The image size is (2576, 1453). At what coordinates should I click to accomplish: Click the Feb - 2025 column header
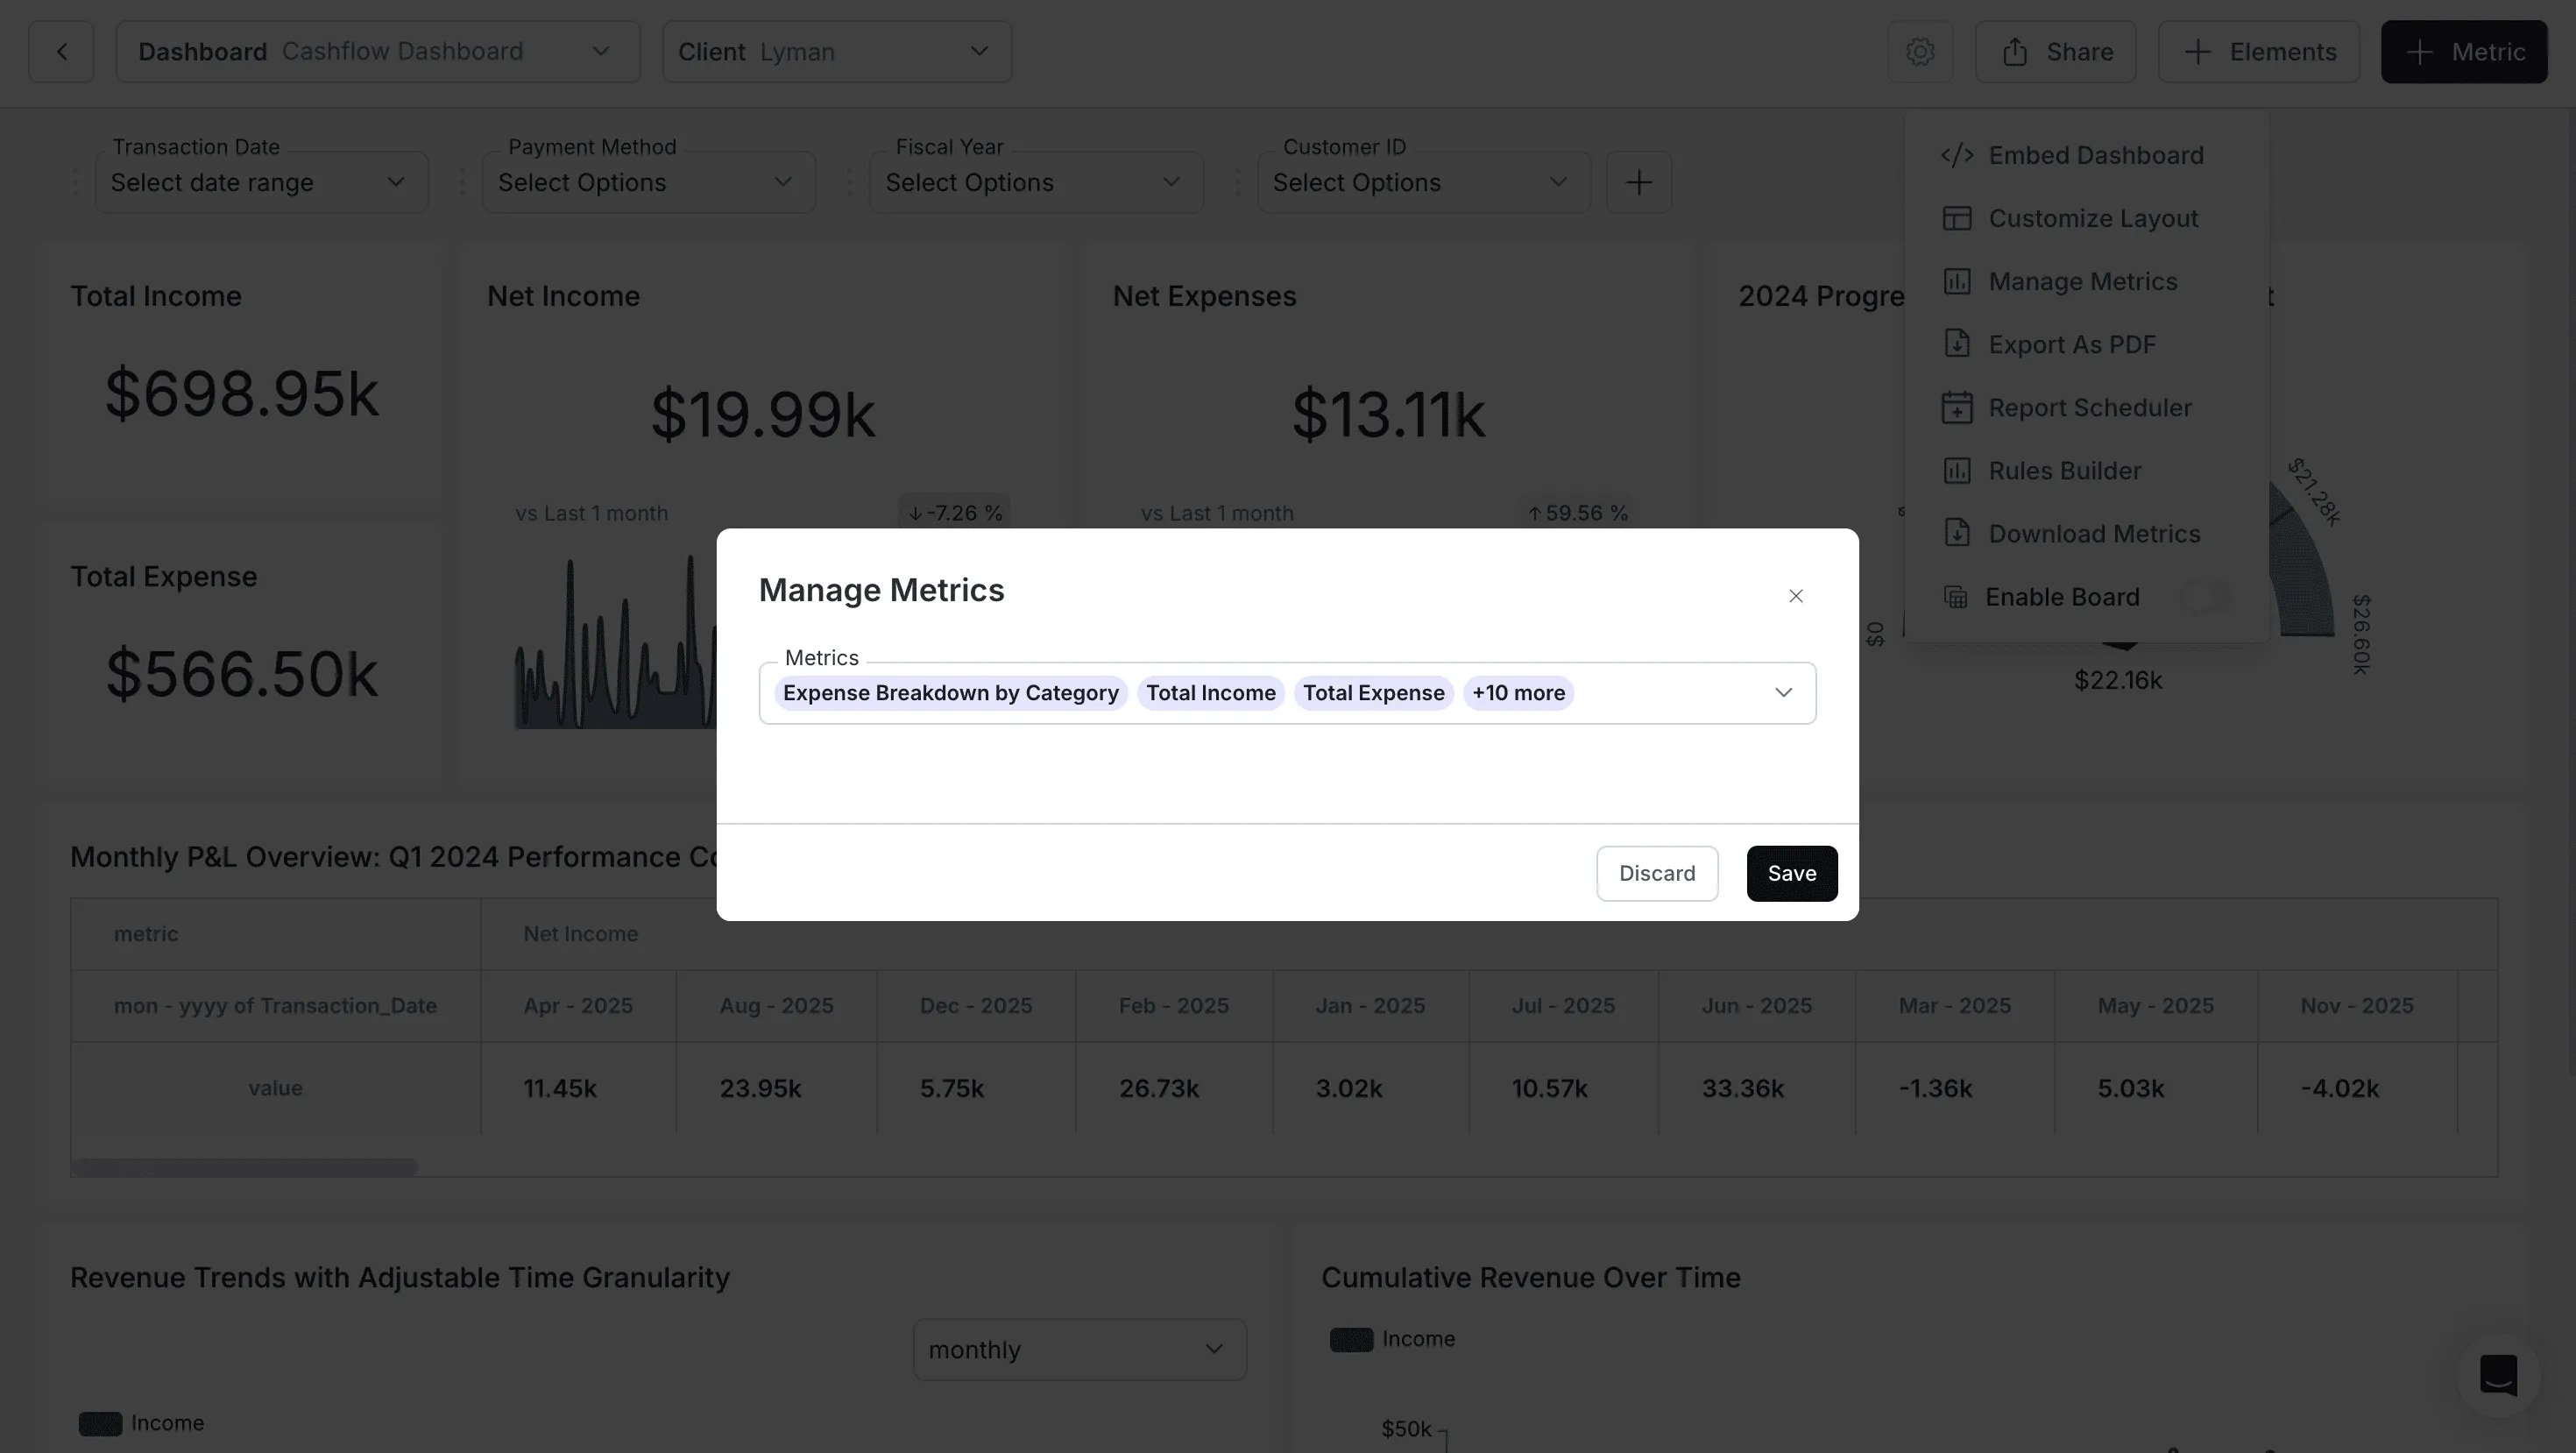click(x=1174, y=1006)
